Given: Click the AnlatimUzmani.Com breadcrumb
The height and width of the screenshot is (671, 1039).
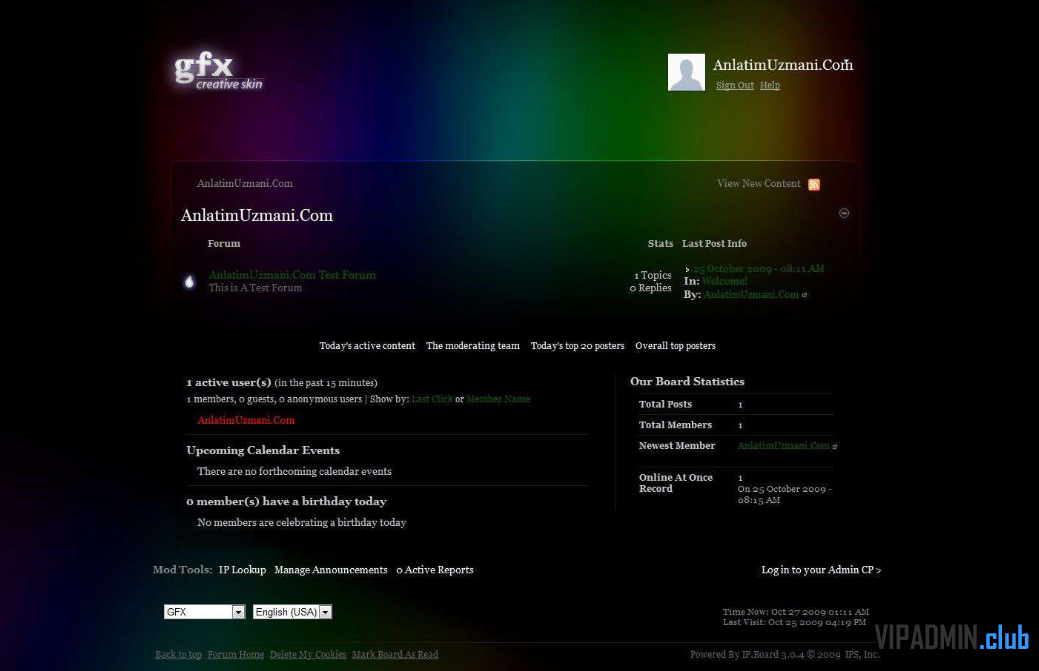Looking at the screenshot, I should point(245,183).
